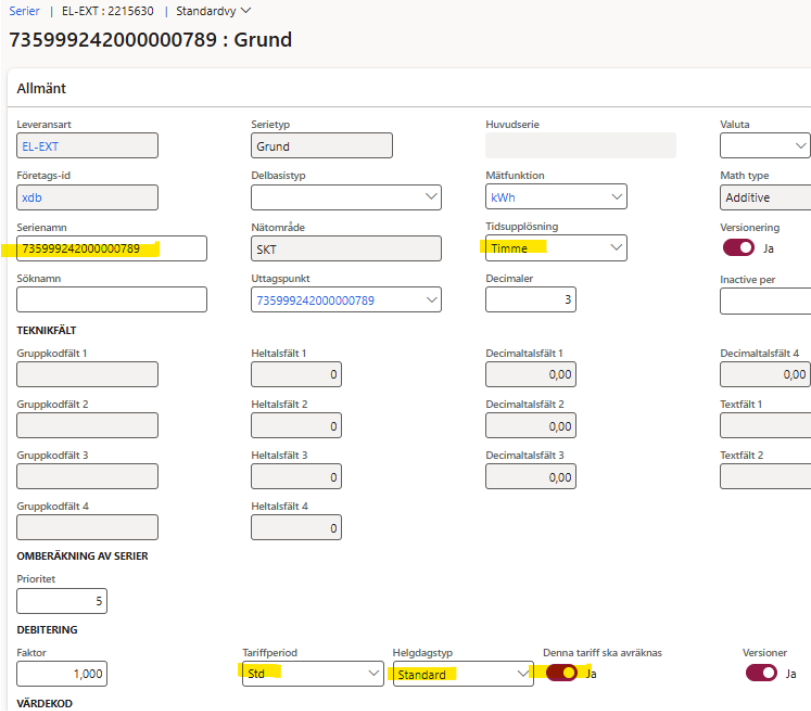Collapse the Allmänt section header
The height and width of the screenshot is (711, 811).
(42, 89)
